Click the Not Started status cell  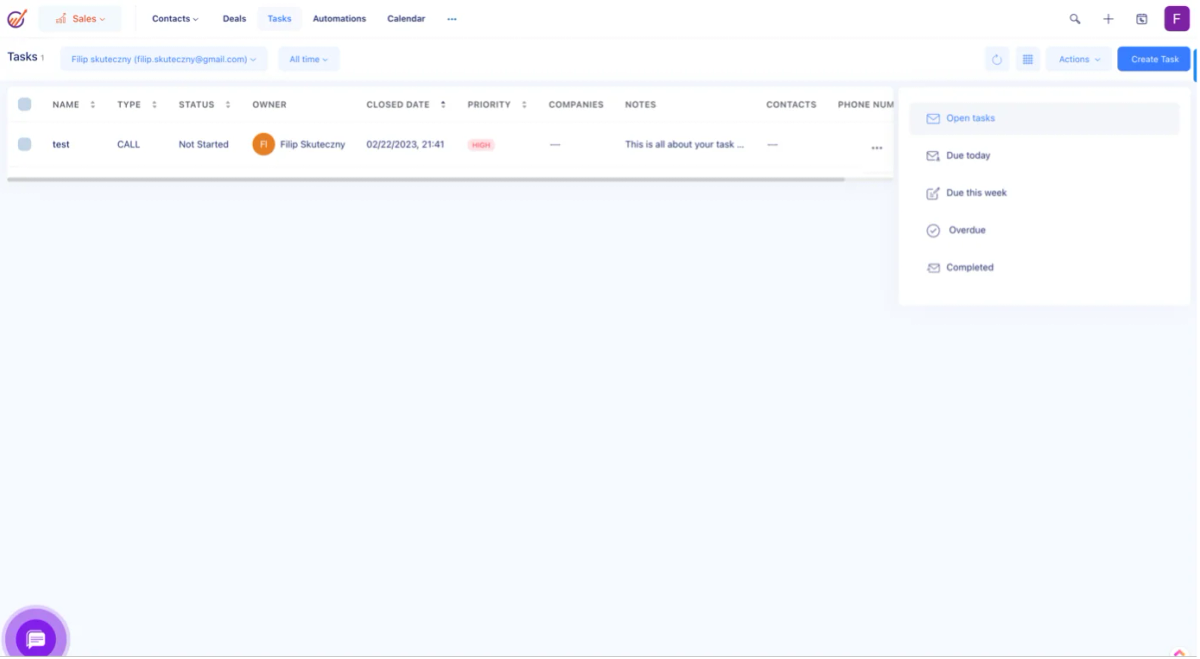point(204,145)
